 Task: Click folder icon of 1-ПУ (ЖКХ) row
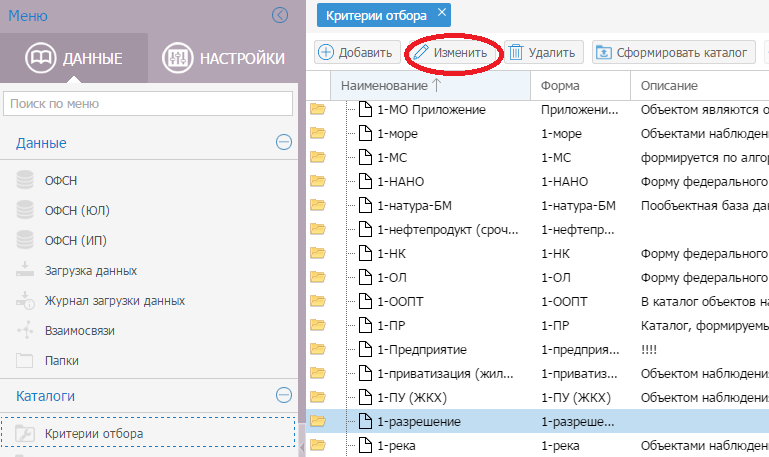click(318, 397)
